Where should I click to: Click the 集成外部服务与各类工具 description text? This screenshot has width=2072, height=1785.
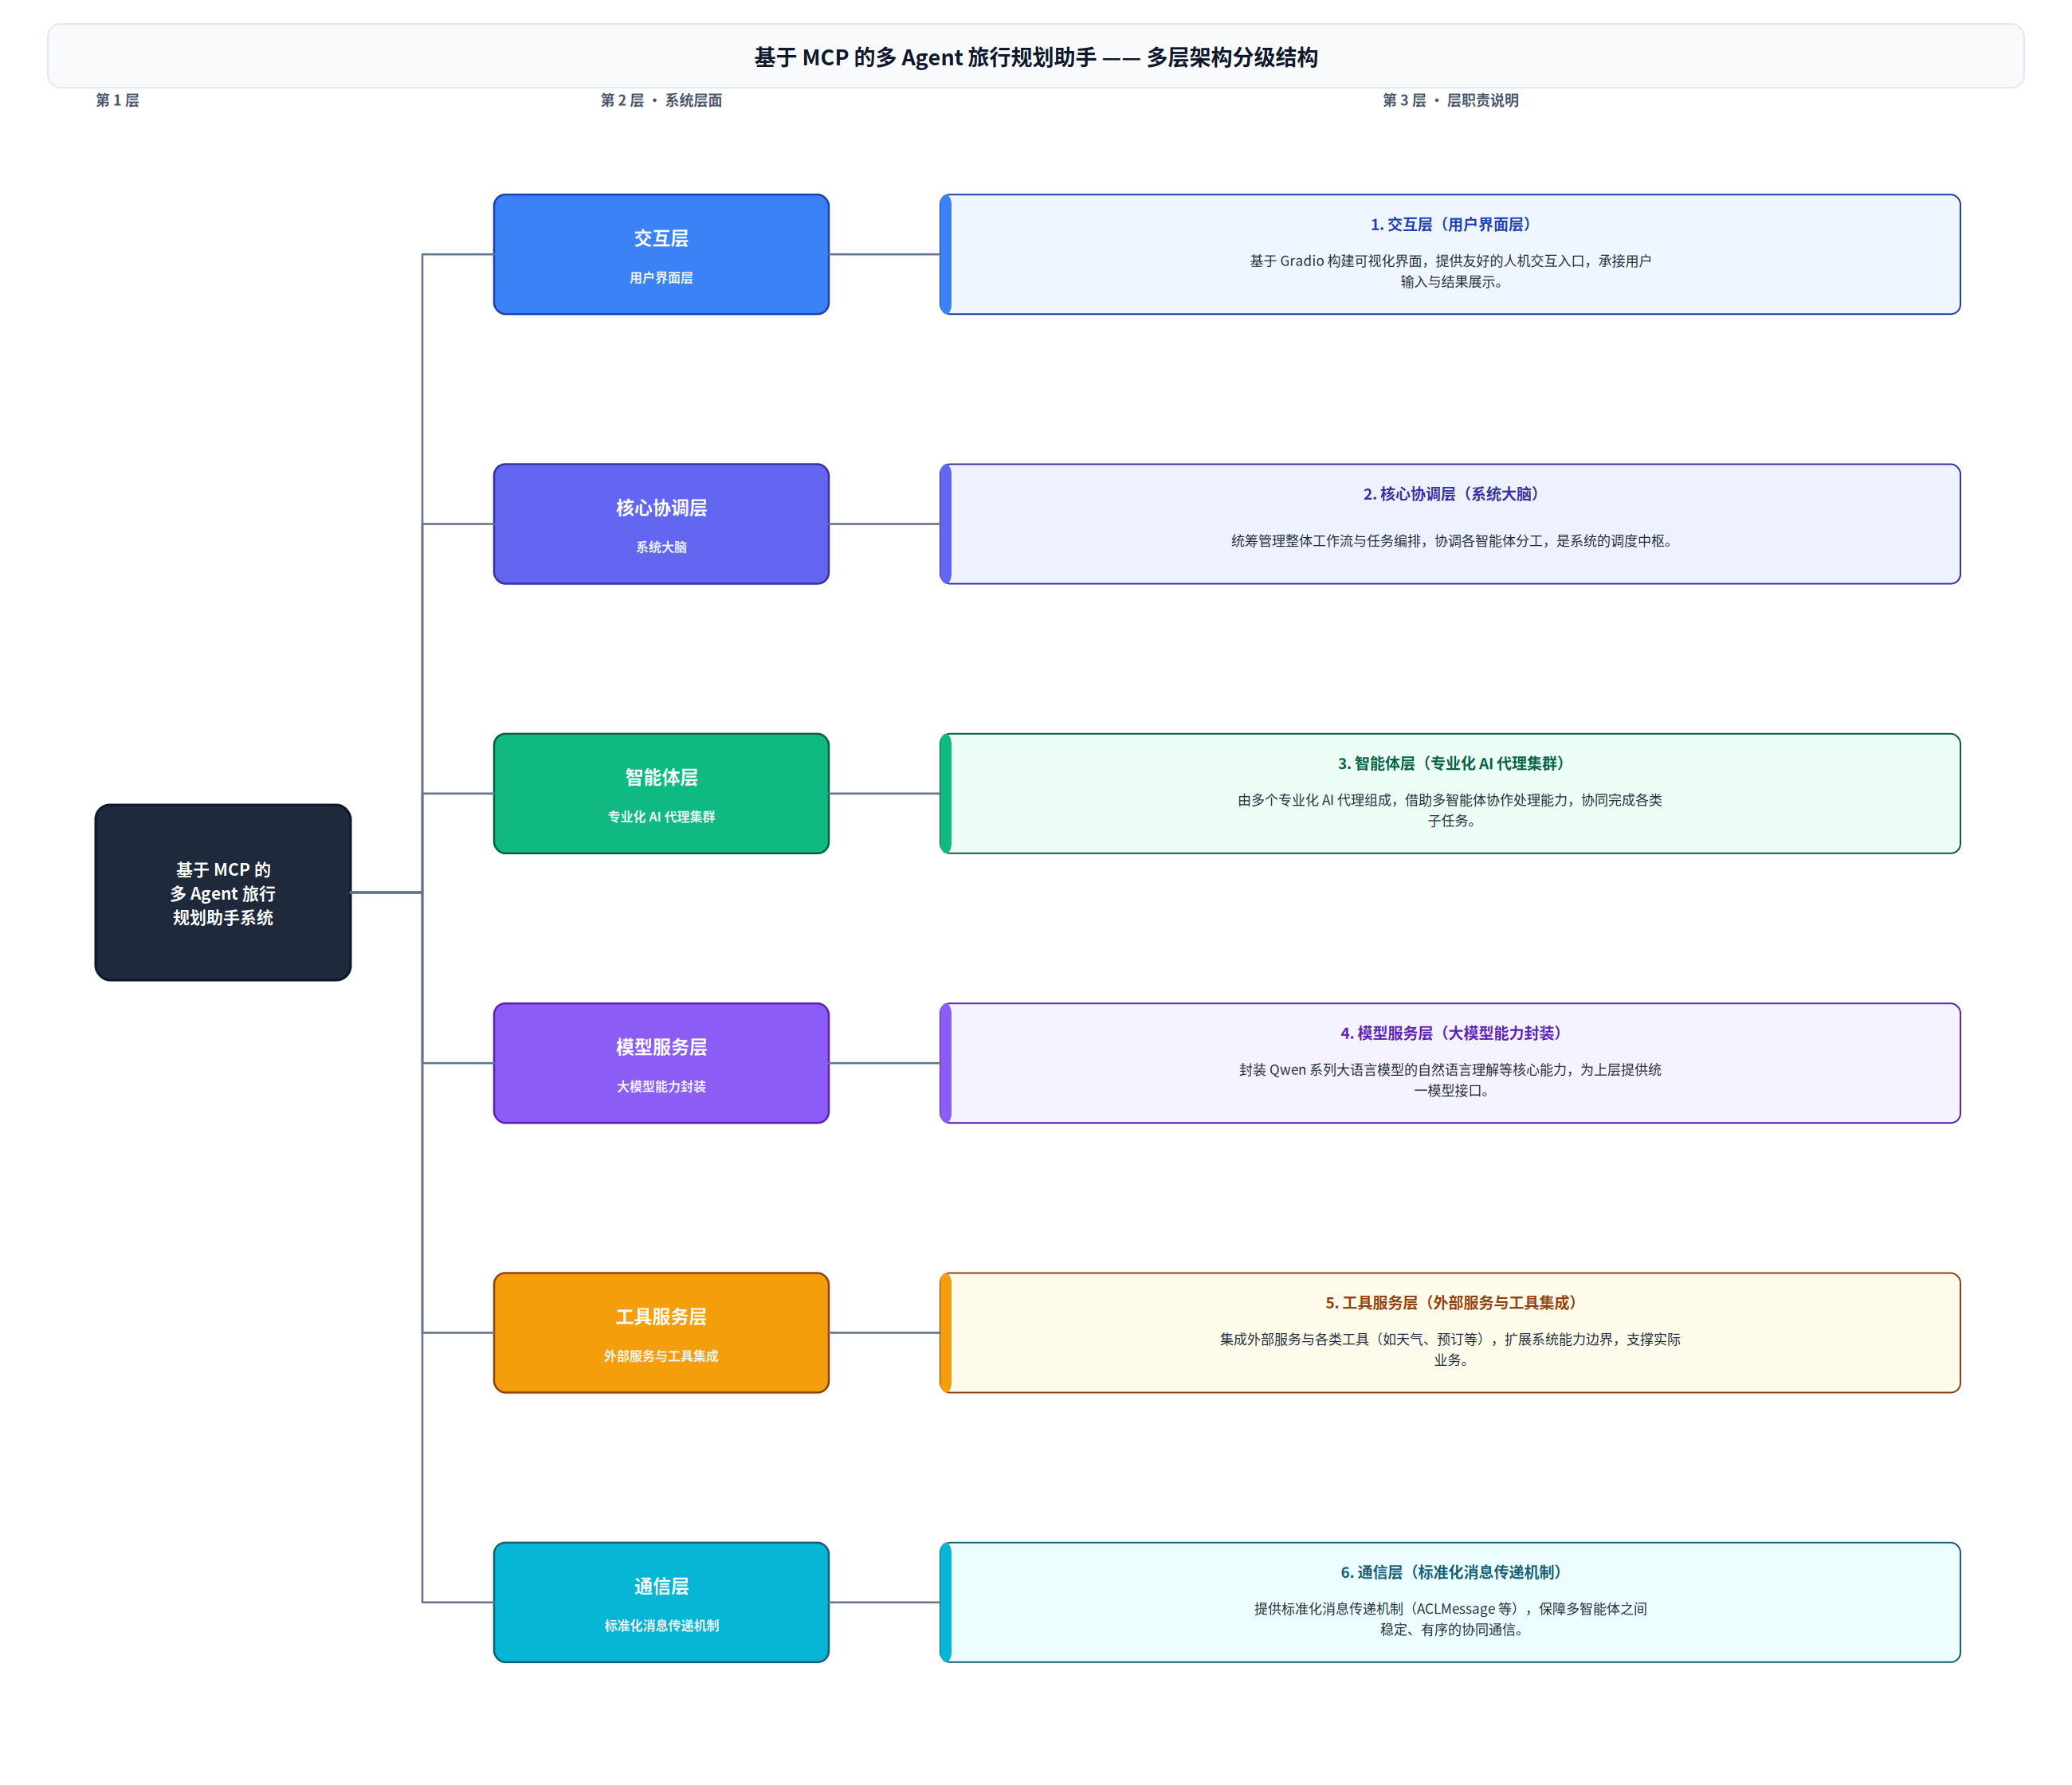(x=1450, y=1349)
